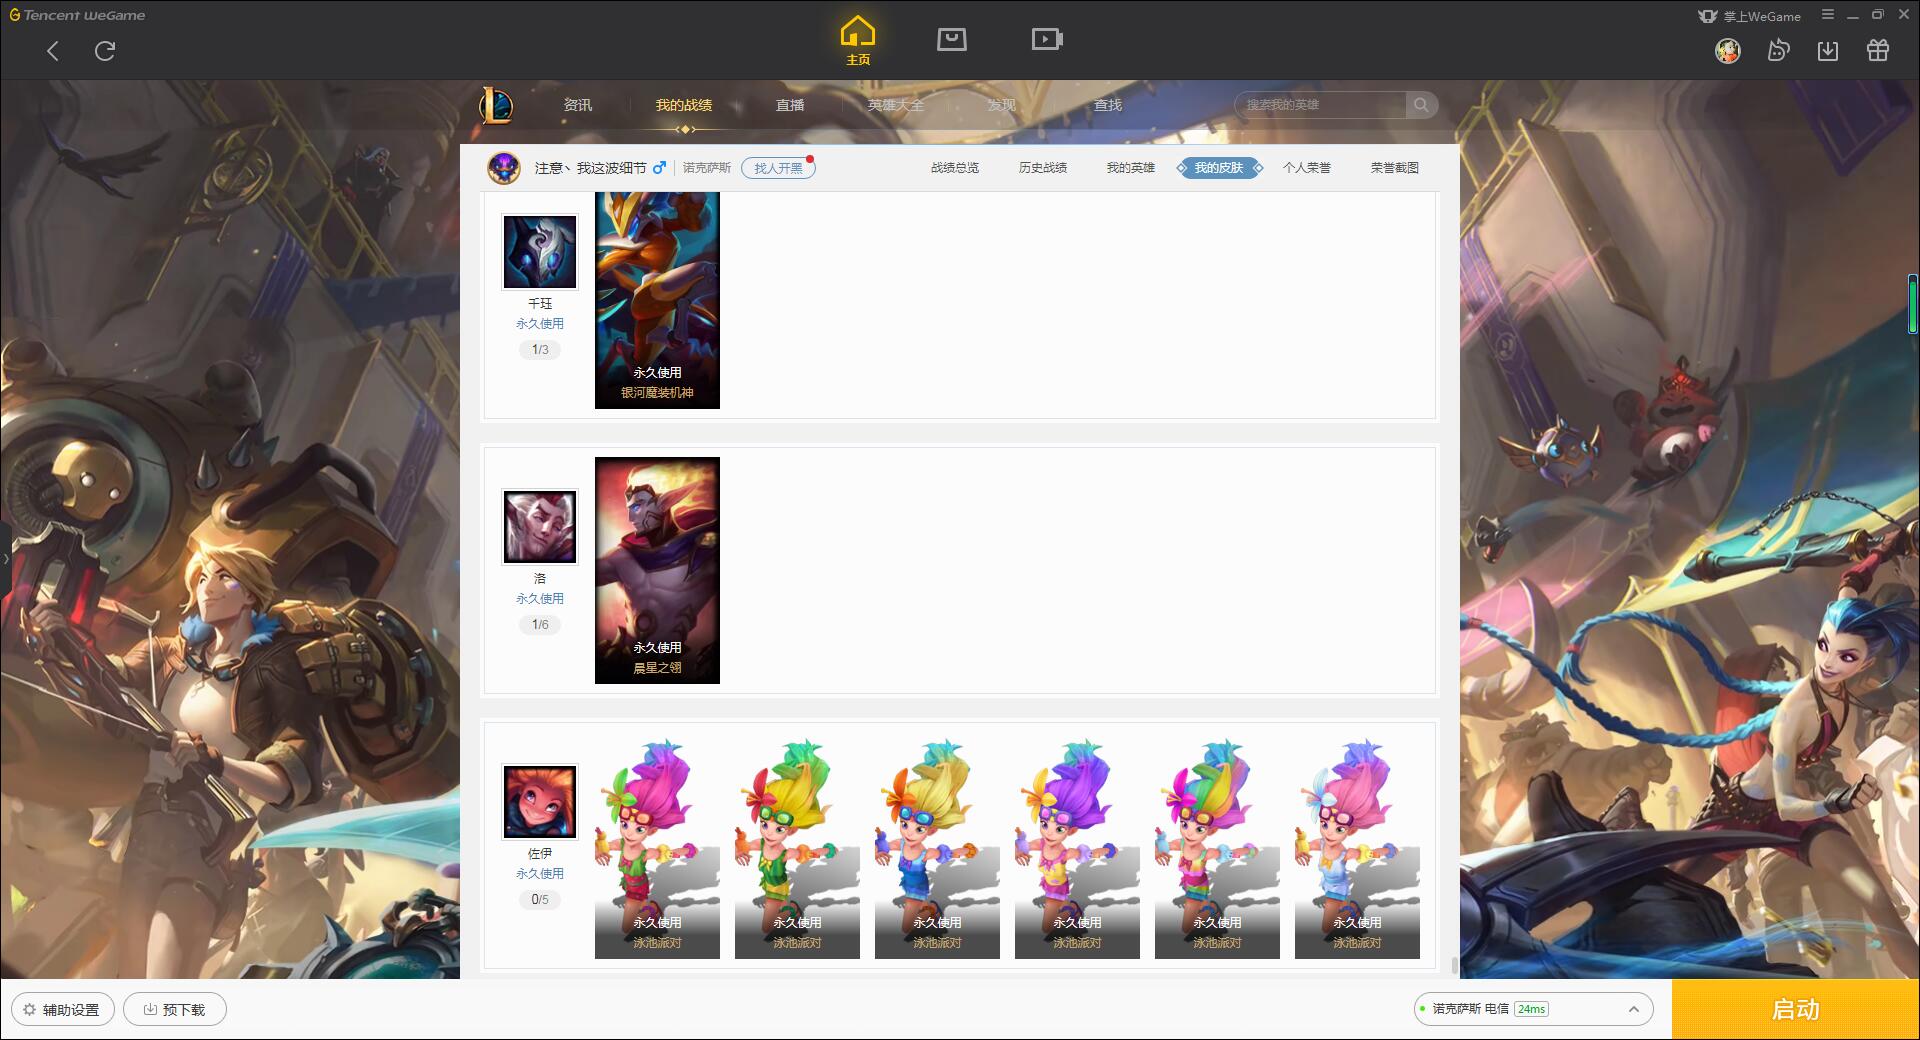Click the 千珏 champion portrait
The image size is (1920, 1040).
click(x=540, y=252)
